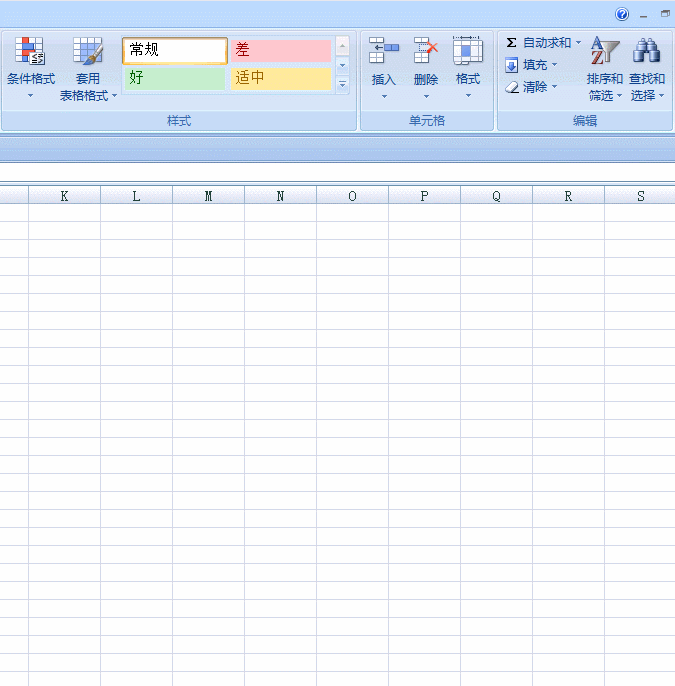675x686 pixels.
Task: Expand the 条件格式 dropdown arrow
Action: [30, 95]
